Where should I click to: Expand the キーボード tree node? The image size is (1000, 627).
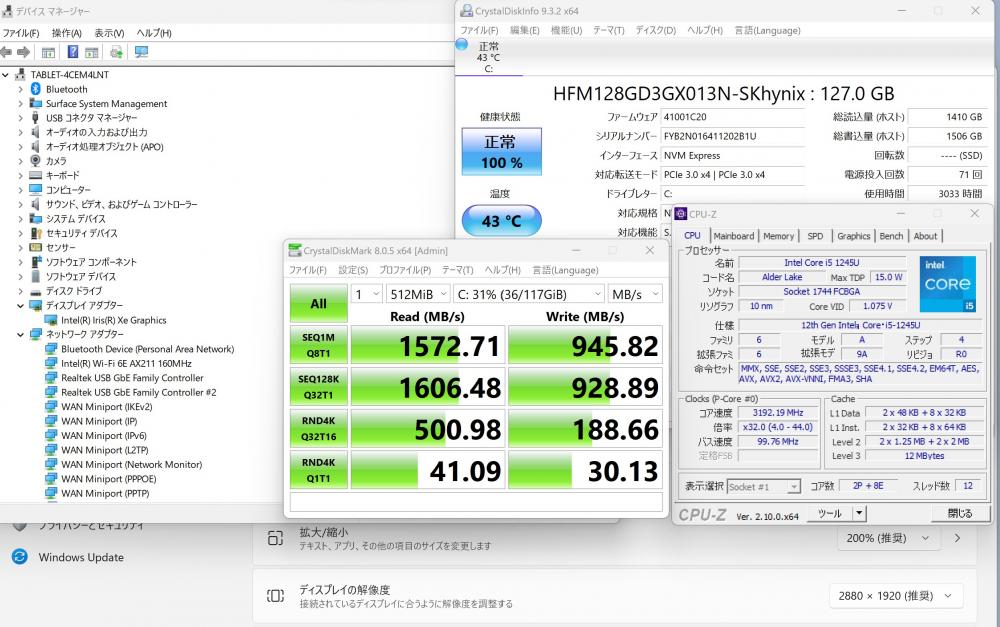[x=20, y=175]
